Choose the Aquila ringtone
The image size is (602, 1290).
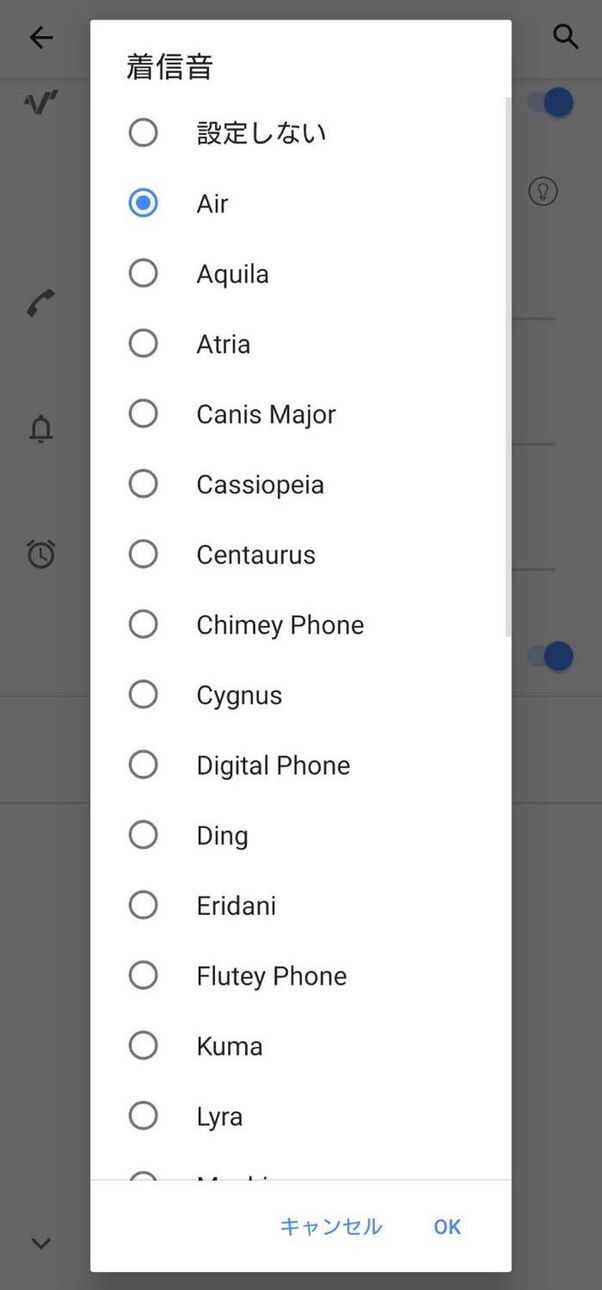pos(144,274)
